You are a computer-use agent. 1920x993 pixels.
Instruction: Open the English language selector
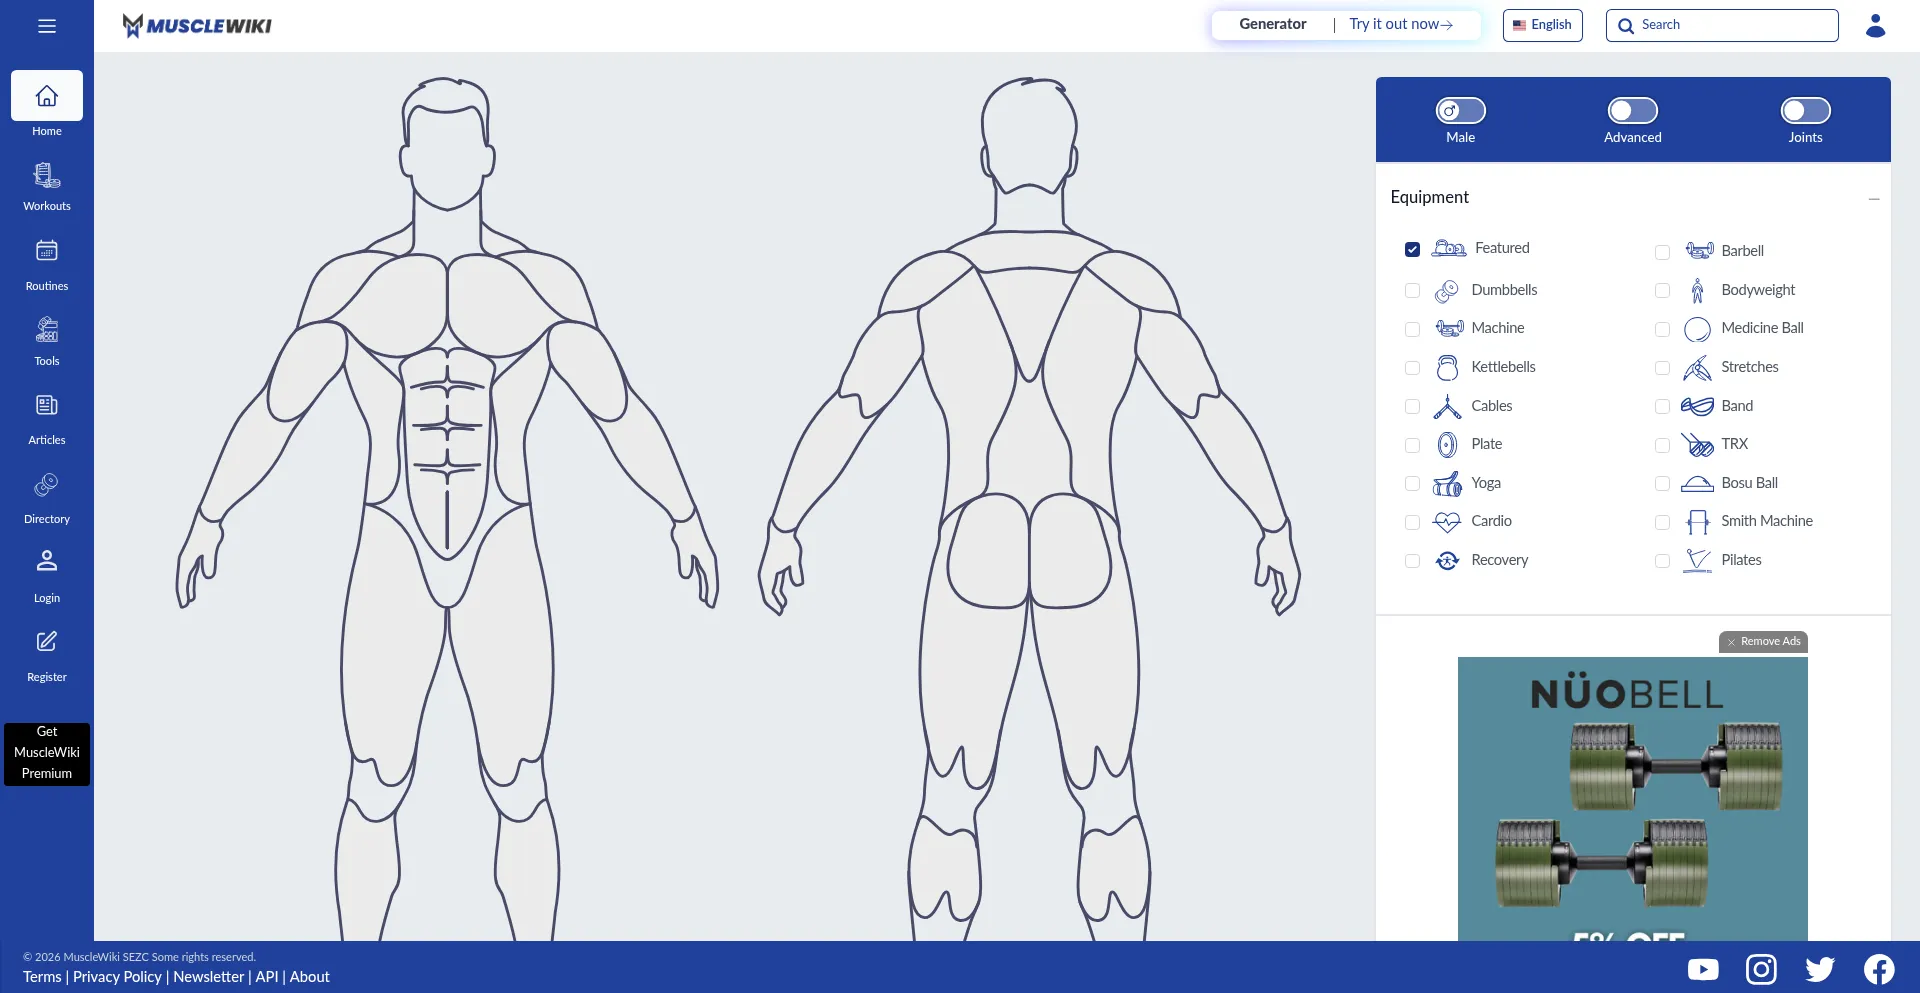(x=1542, y=25)
